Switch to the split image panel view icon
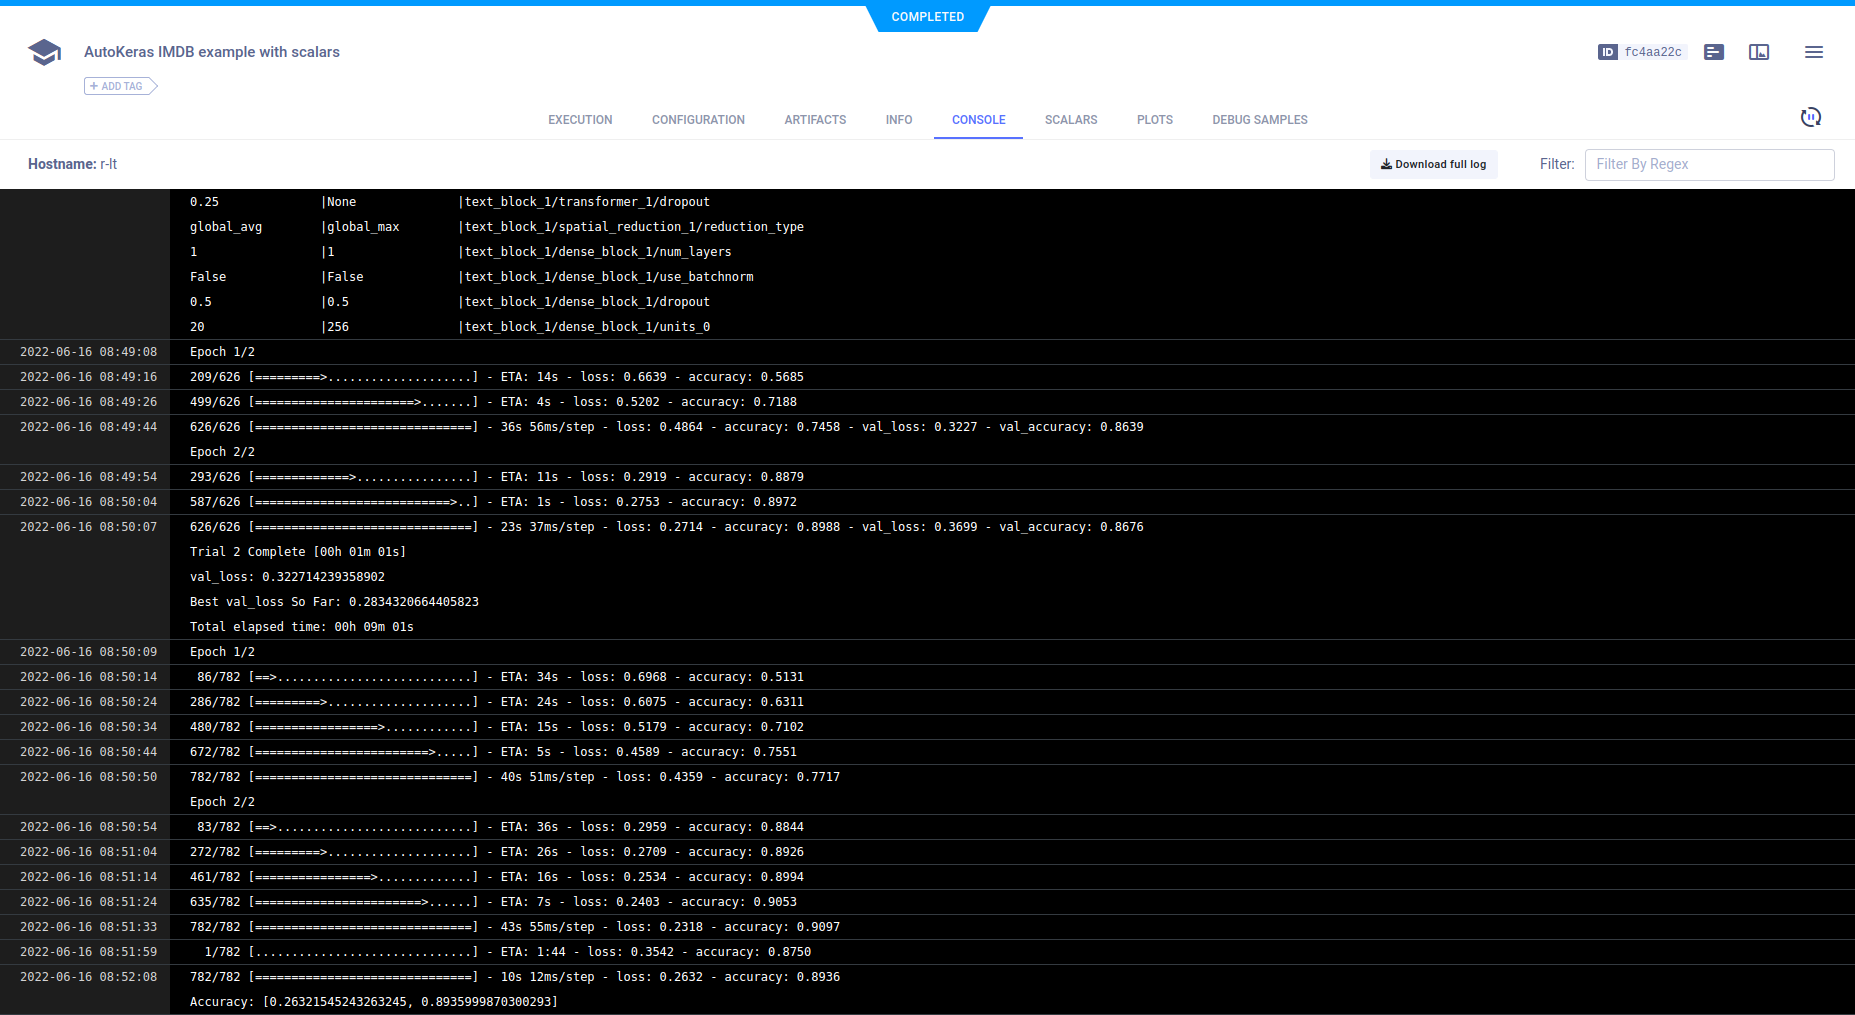 (x=1759, y=52)
